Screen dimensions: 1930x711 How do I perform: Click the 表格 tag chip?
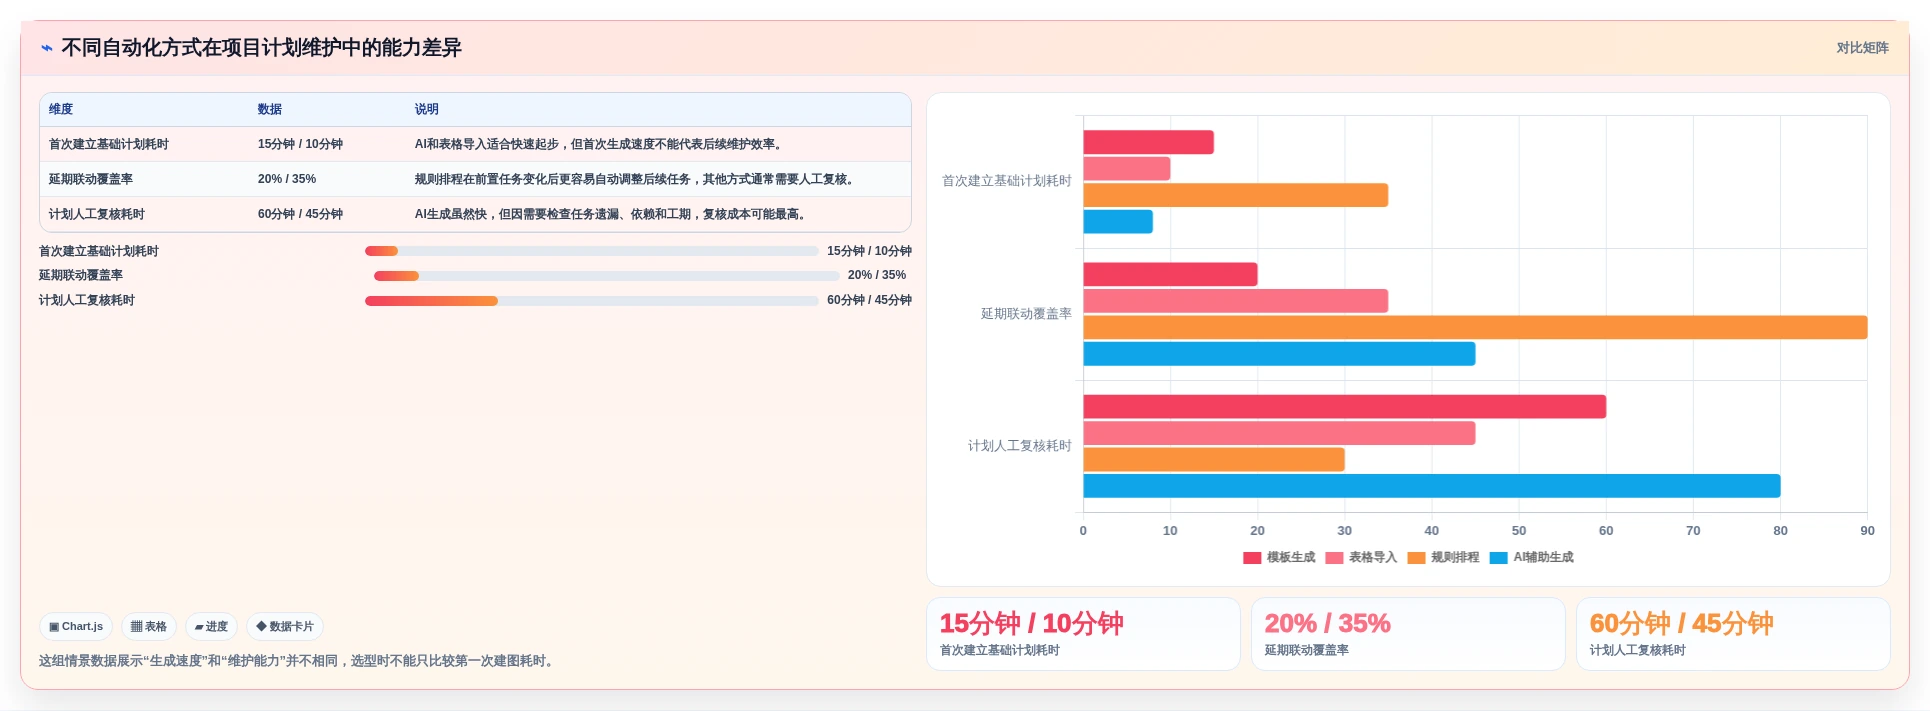149,627
